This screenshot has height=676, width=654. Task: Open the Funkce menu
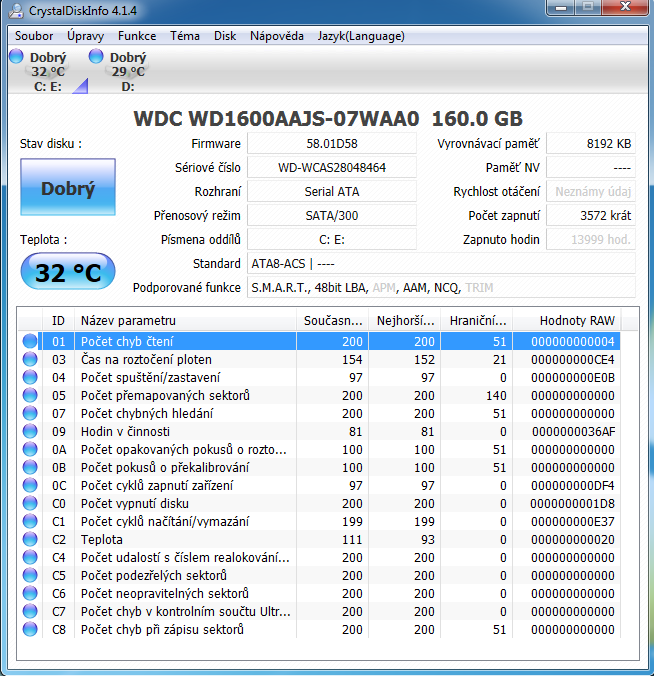tap(137, 36)
